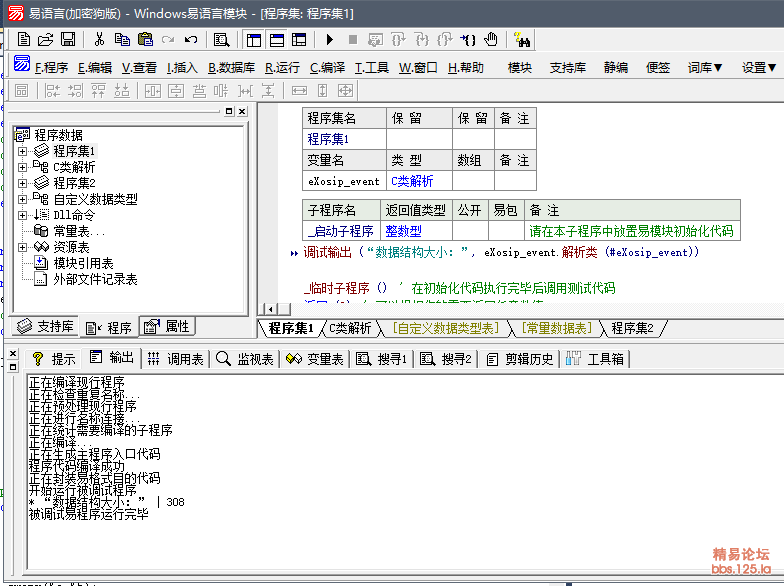Expand the 程序集1 tree node
This screenshot has height=586, width=784.
(x=22, y=151)
